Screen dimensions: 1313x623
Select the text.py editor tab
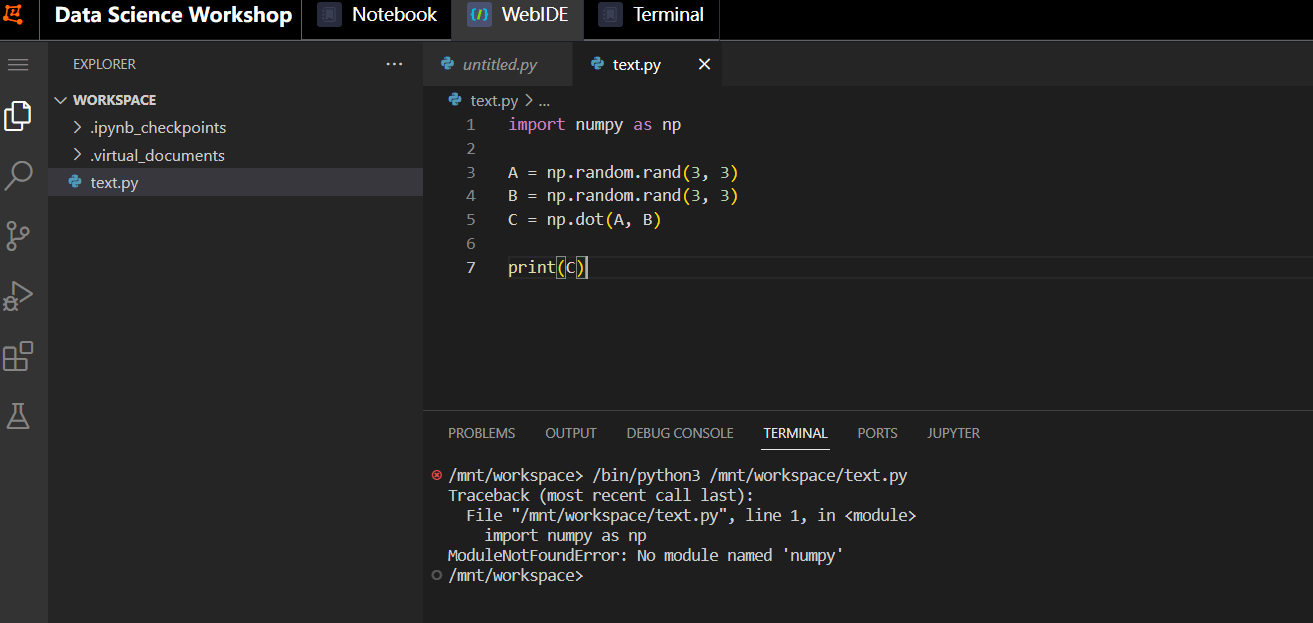[x=648, y=64]
